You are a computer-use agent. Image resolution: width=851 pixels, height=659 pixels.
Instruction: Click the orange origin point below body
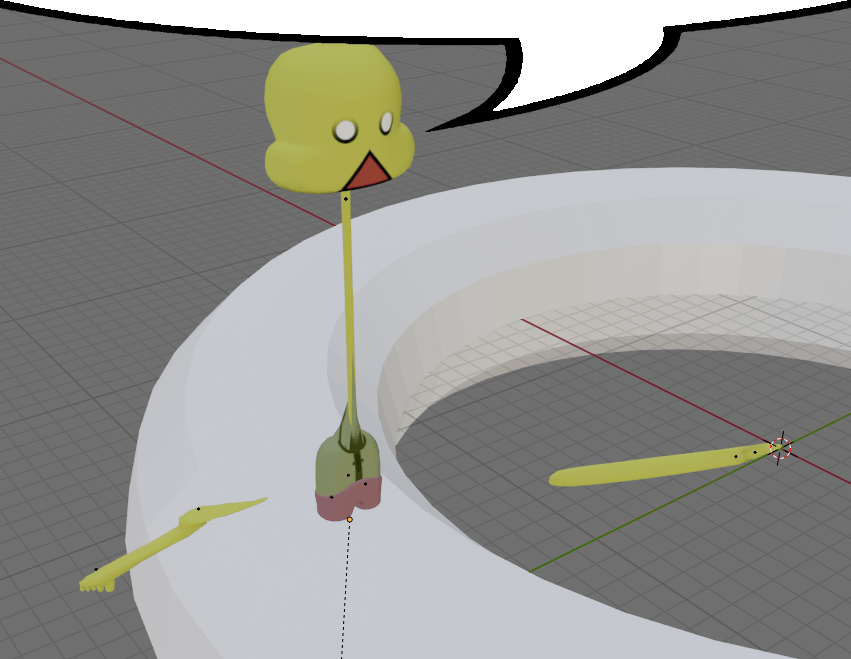point(349,519)
